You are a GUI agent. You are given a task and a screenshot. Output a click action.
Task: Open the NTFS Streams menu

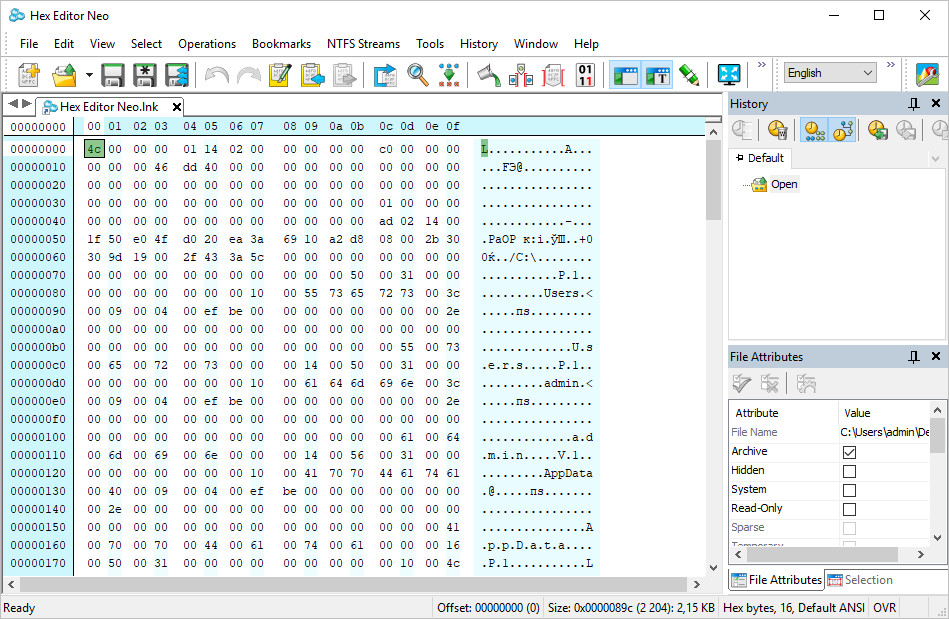(363, 44)
